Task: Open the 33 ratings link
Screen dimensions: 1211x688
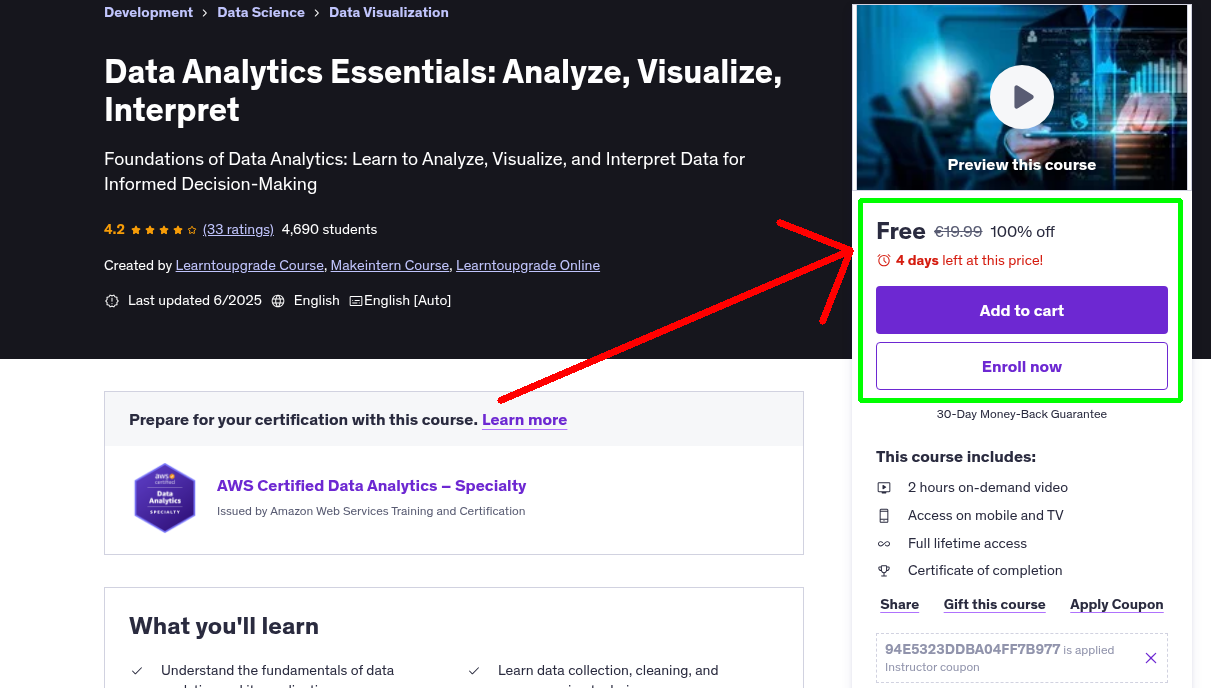Action: [x=238, y=230]
